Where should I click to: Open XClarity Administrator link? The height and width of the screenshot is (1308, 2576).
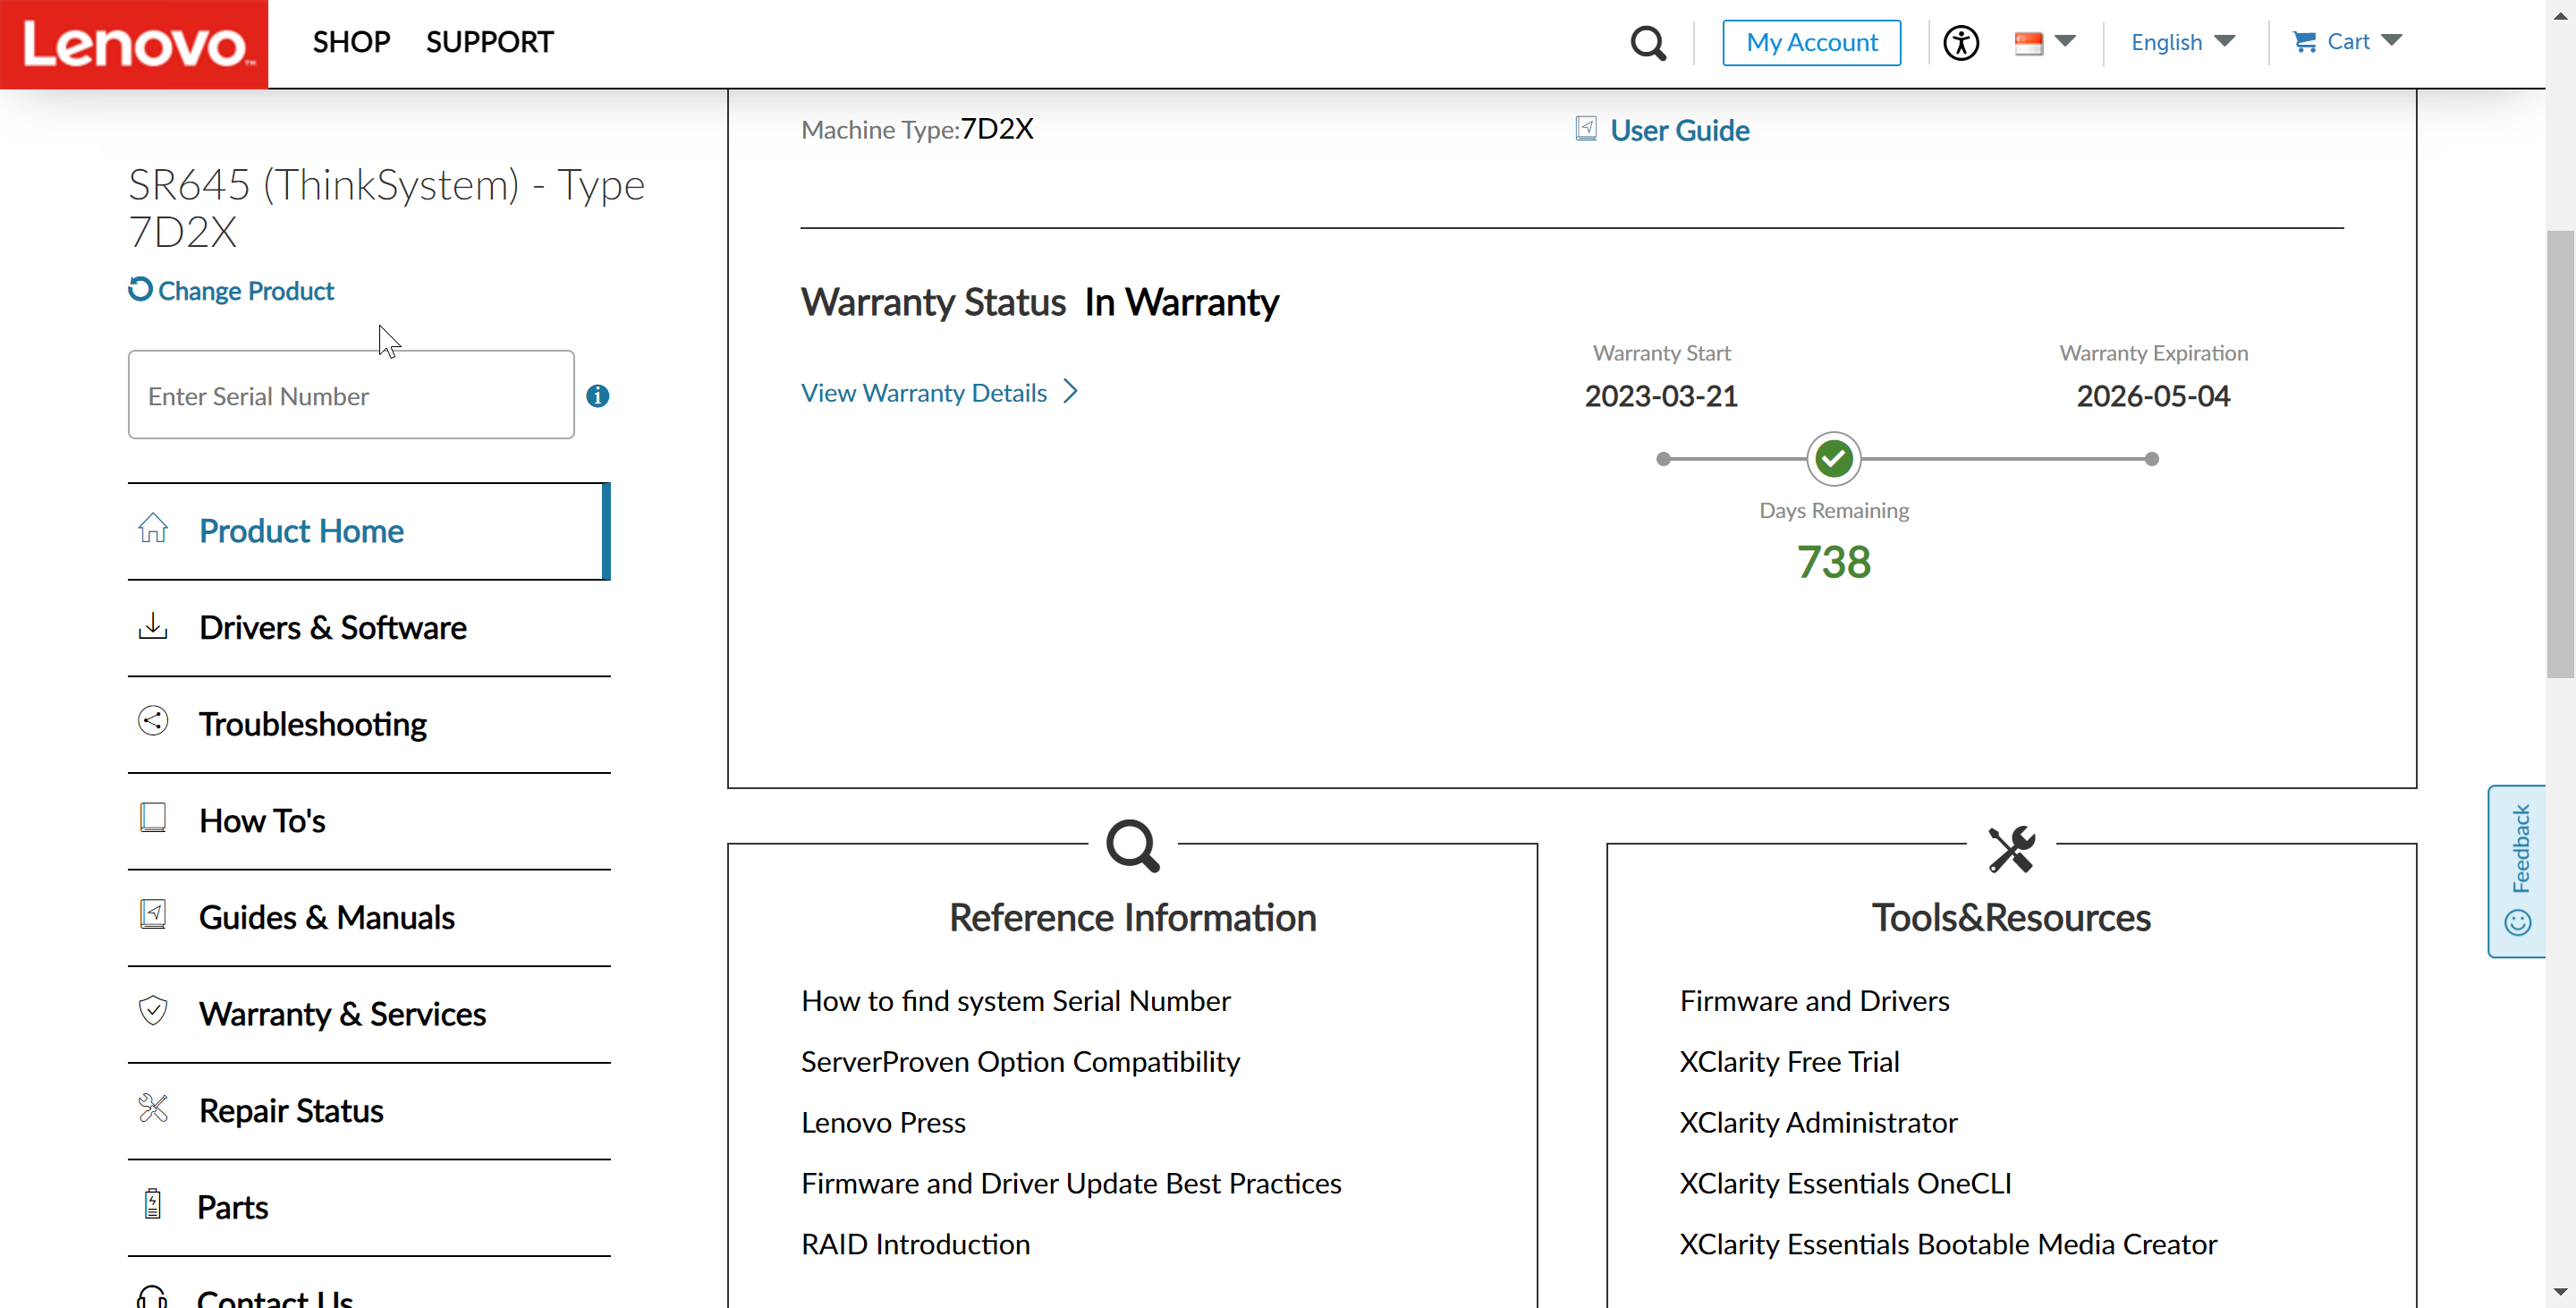point(1818,1123)
